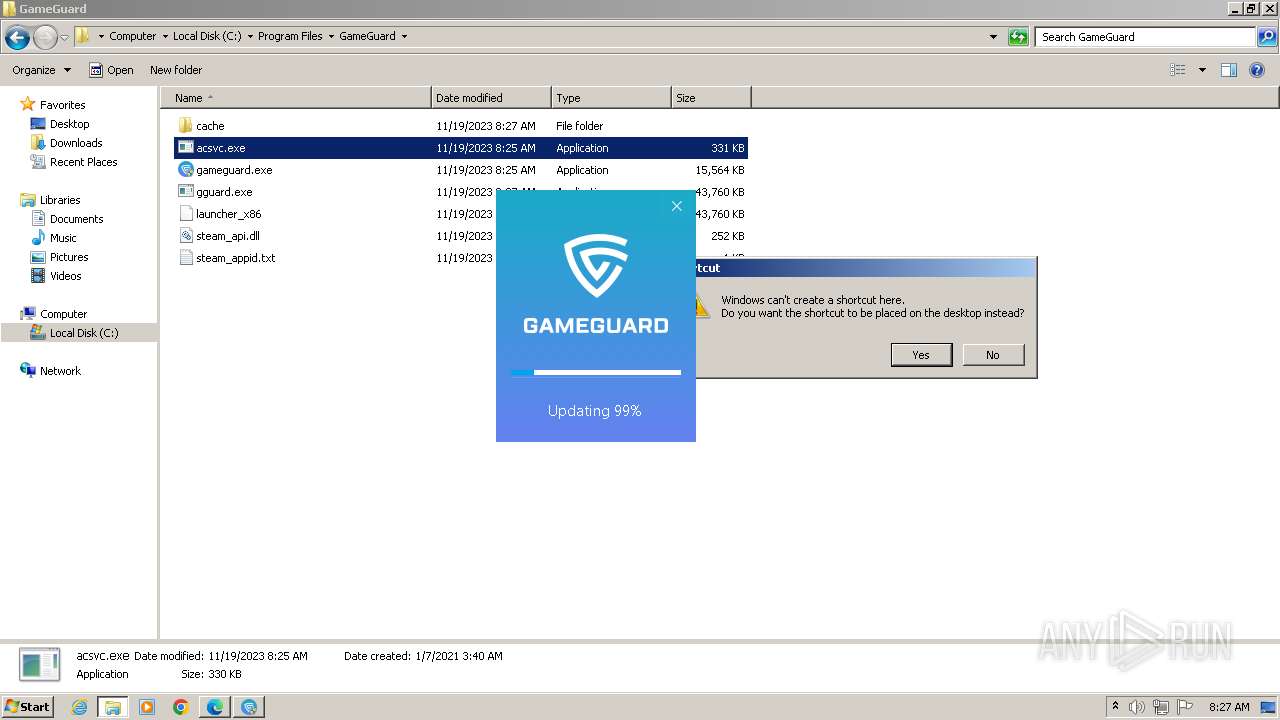This screenshot has width=1280, height=720.
Task: Click Yes in the Shortcut dialog
Action: click(x=921, y=355)
